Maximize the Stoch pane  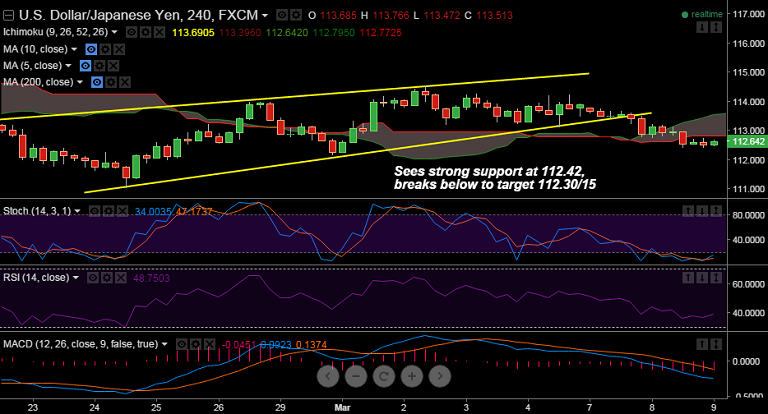[x=716, y=211]
